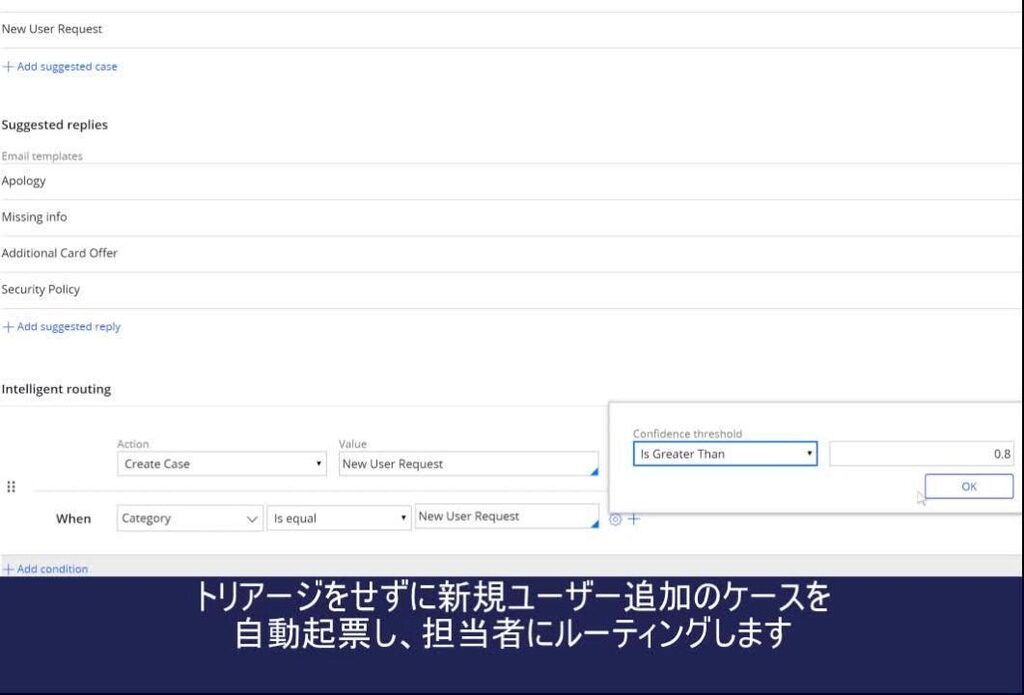This screenshot has width=1024, height=695.
Task: Grab the drag handle of the routing rule
Action: [11, 487]
